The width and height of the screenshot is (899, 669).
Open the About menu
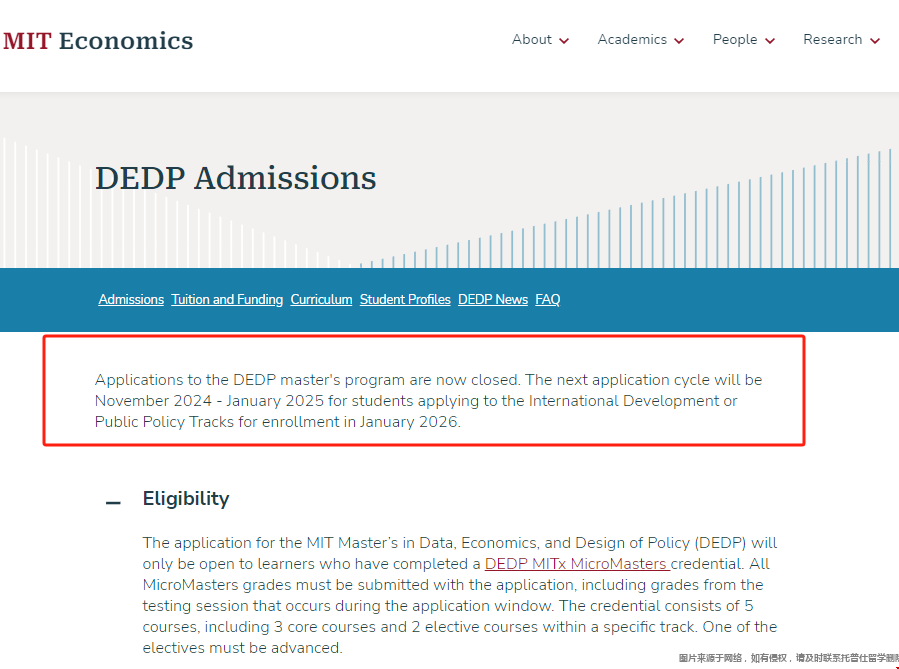531,40
